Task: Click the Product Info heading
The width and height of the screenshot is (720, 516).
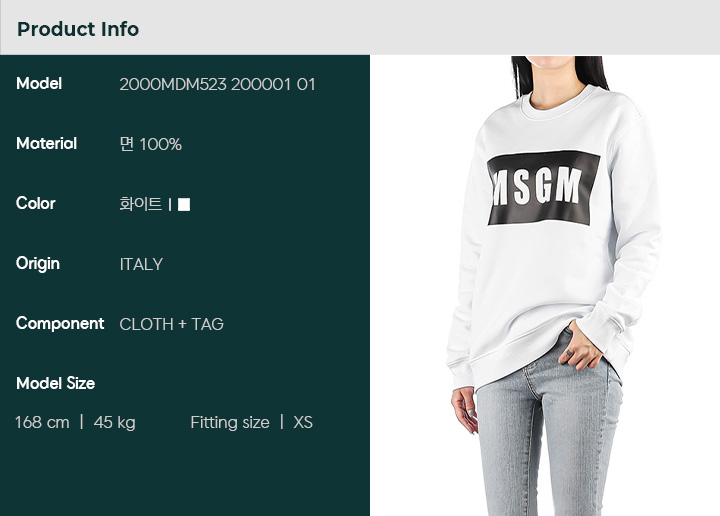Action: (78, 29)
